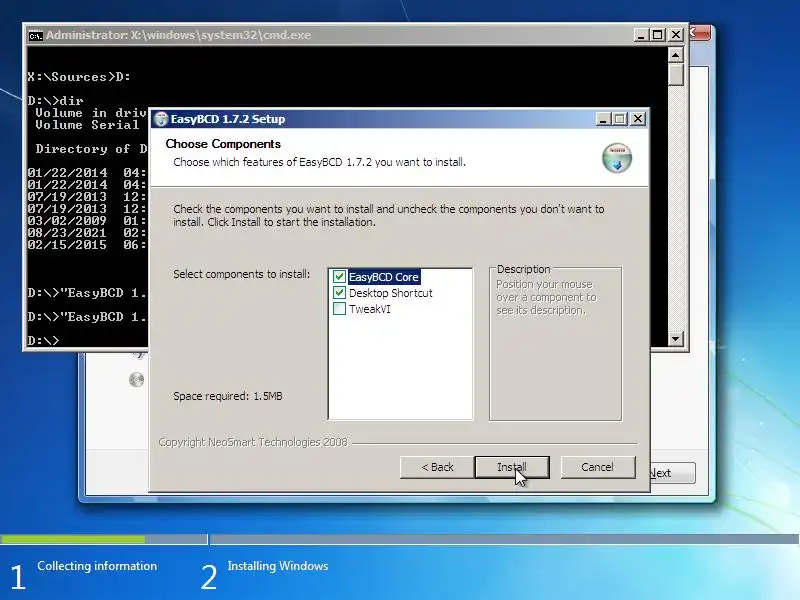Click the disc icon in installer window

pos(136,380)
